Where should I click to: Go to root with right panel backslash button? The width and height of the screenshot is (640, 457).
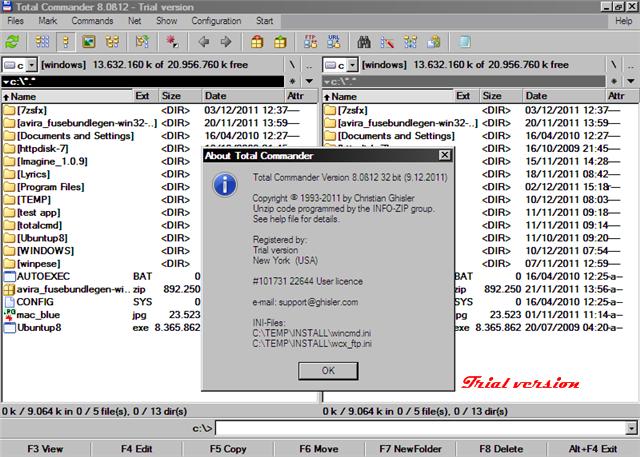(613, 65)
